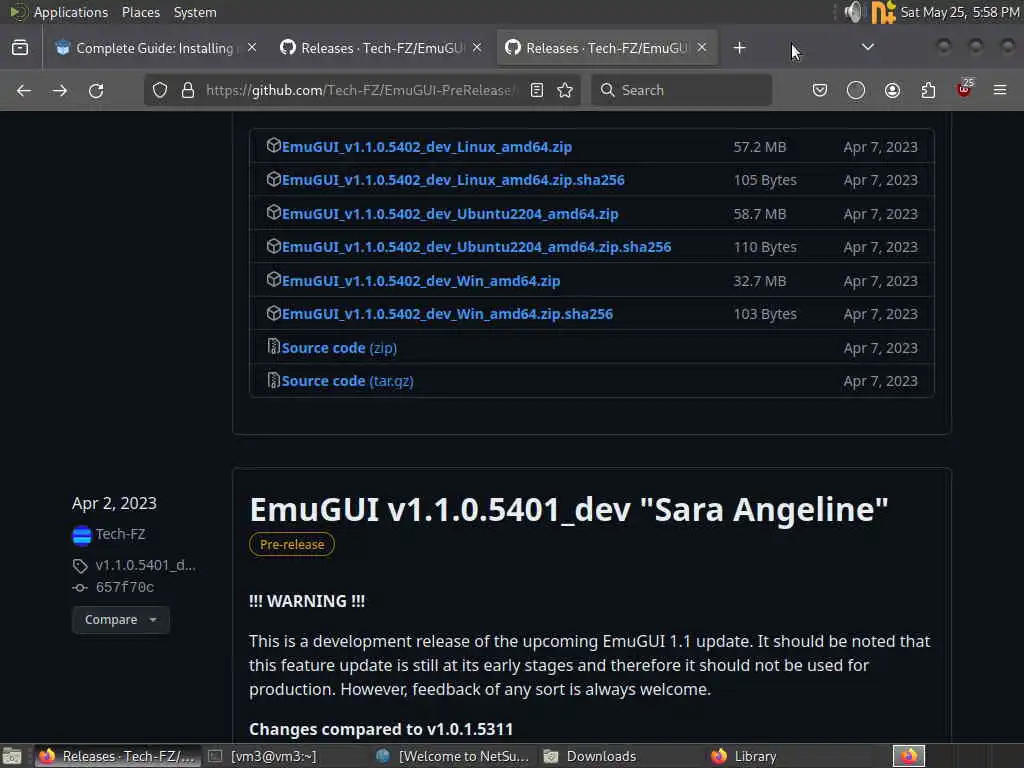Download Linux_amd64.zip.sha256 checksum
1024x768 pixels.
(x=453, y=180)
